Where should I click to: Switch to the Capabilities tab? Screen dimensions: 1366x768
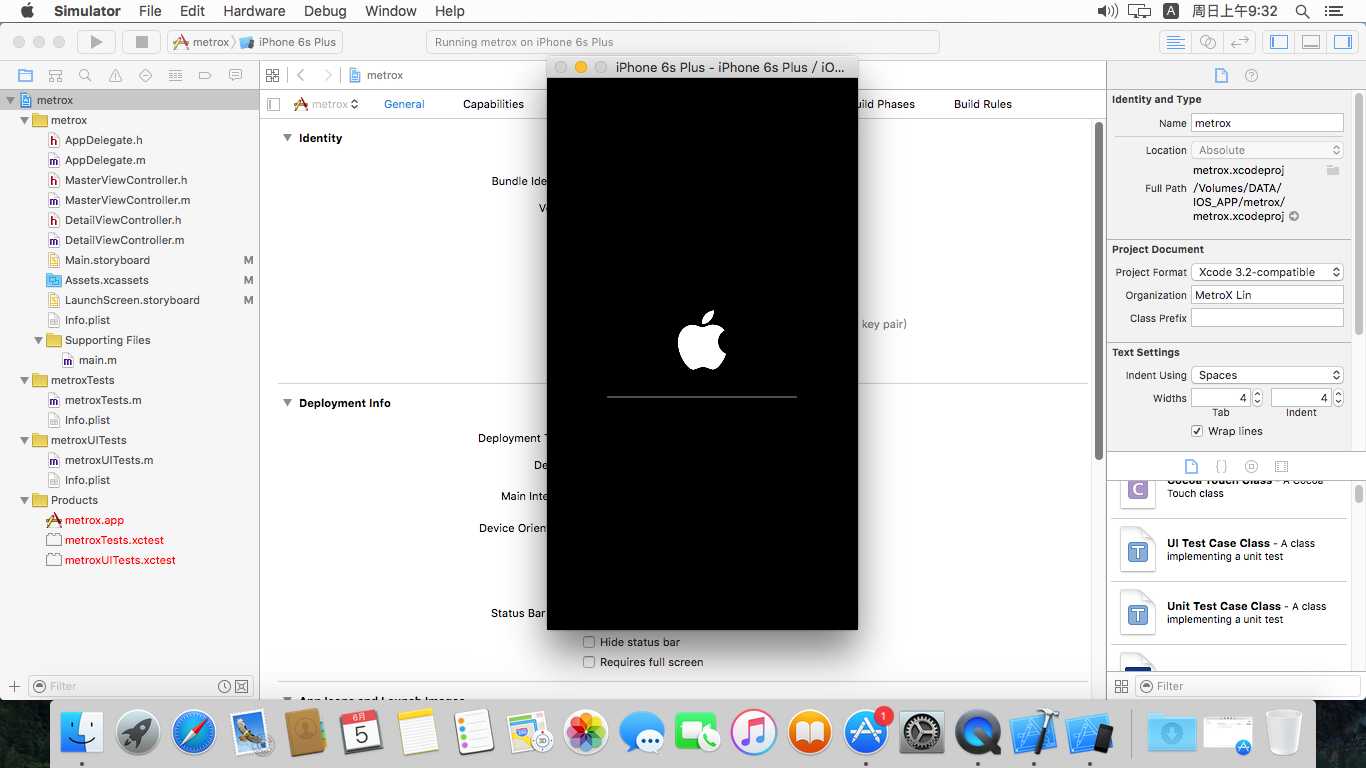493,104
